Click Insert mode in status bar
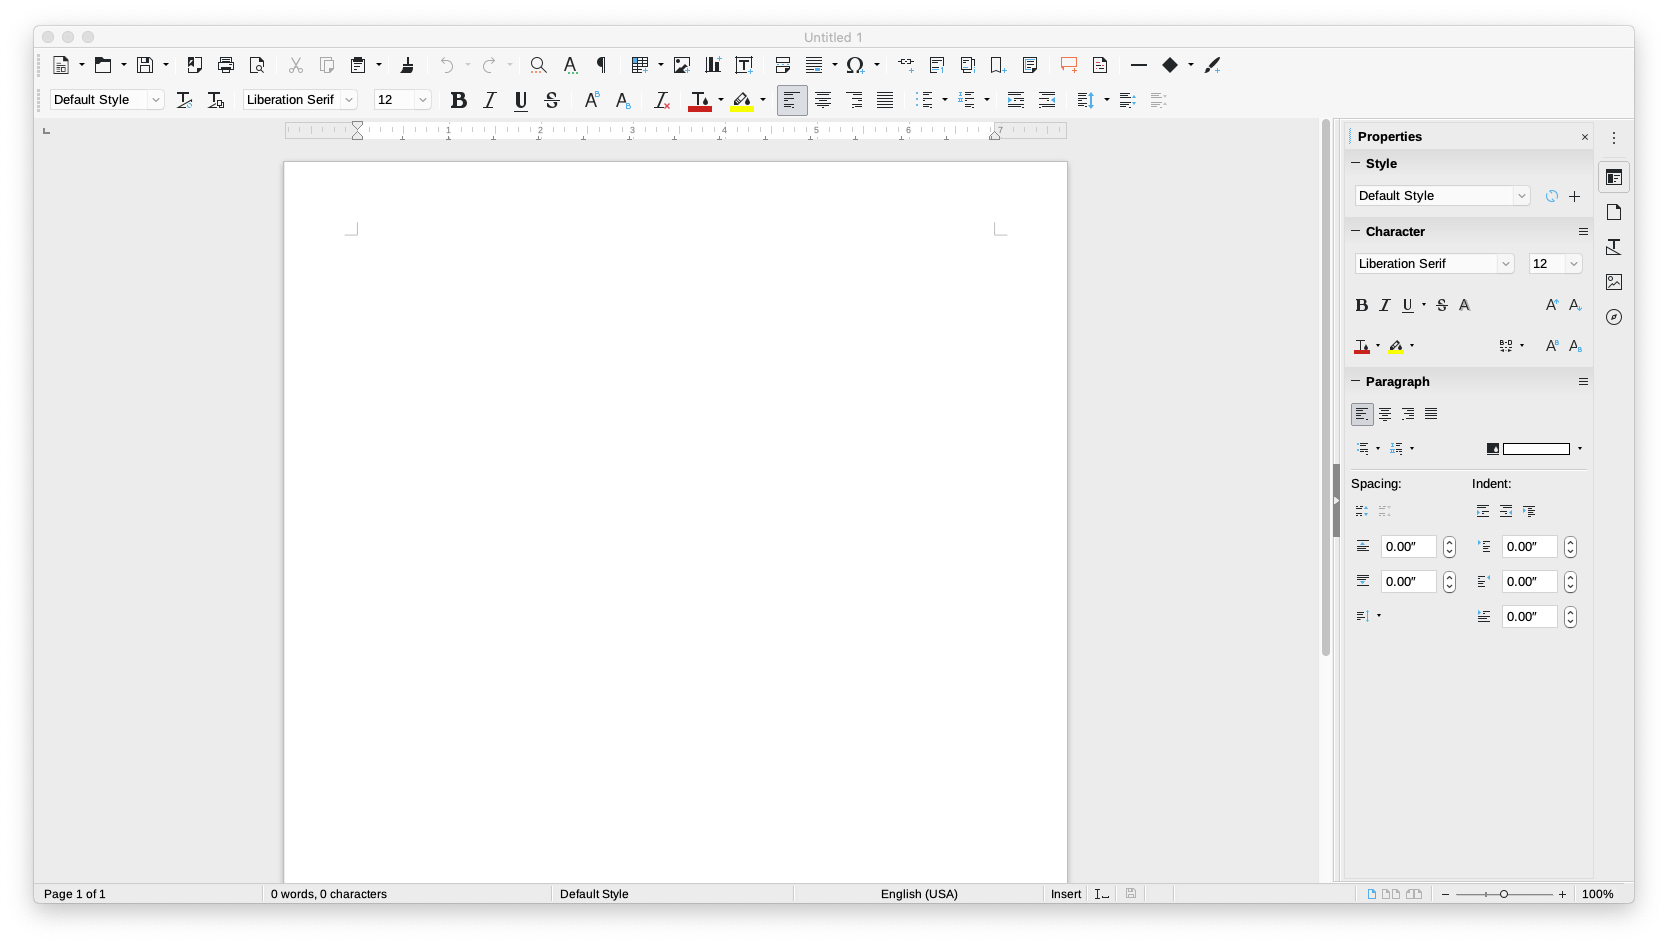The width and height of the screenshot is (1668, 945). (1066, 894)
